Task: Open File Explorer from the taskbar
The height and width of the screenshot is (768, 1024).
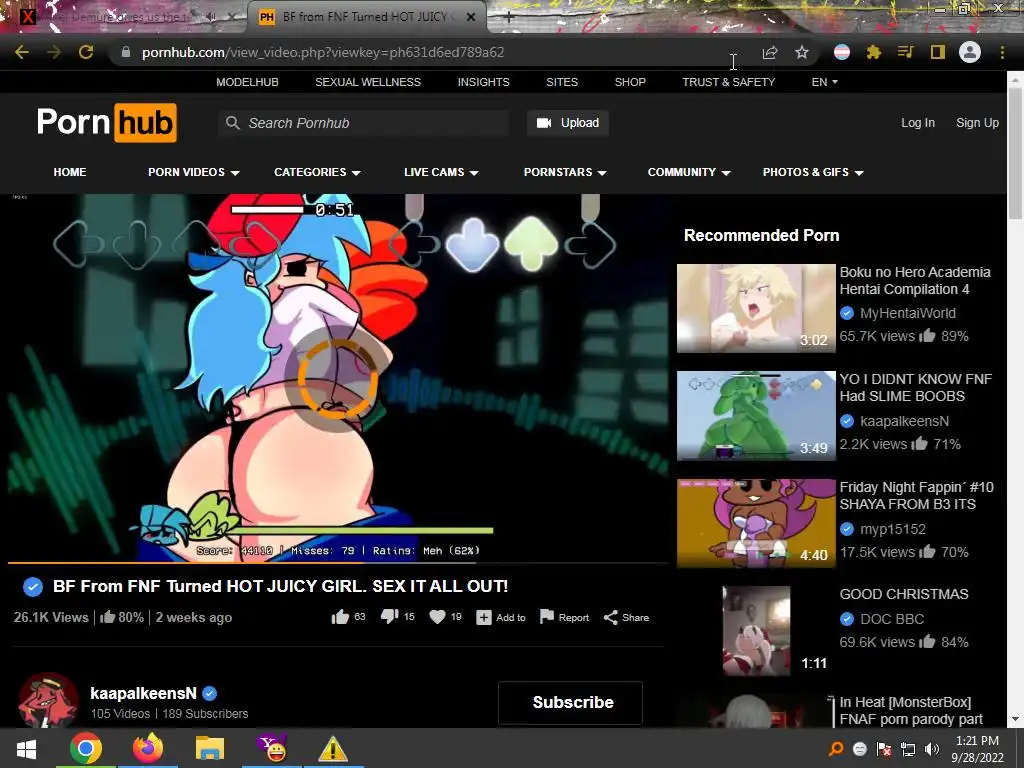Action: (x=210, y=749)
